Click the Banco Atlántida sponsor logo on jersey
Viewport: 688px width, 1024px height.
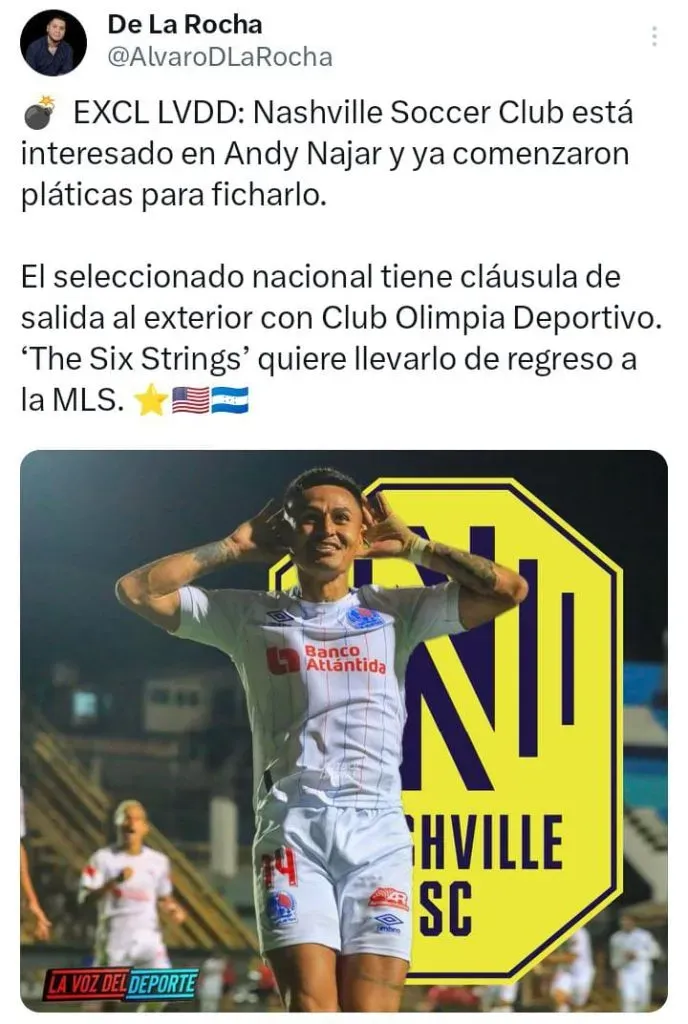[326, 660]
